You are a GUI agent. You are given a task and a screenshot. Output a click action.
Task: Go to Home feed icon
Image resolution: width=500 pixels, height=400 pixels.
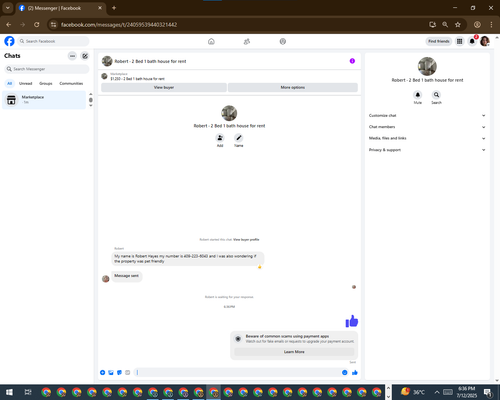tap(211, 41)
